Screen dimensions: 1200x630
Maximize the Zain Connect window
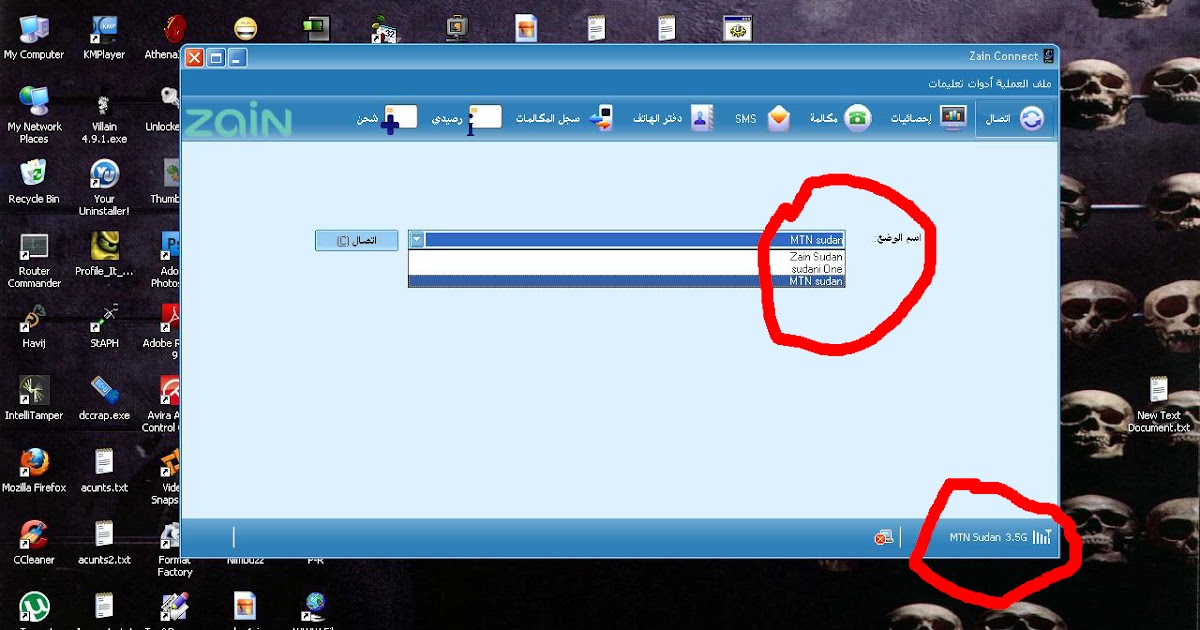click(216, 58)
